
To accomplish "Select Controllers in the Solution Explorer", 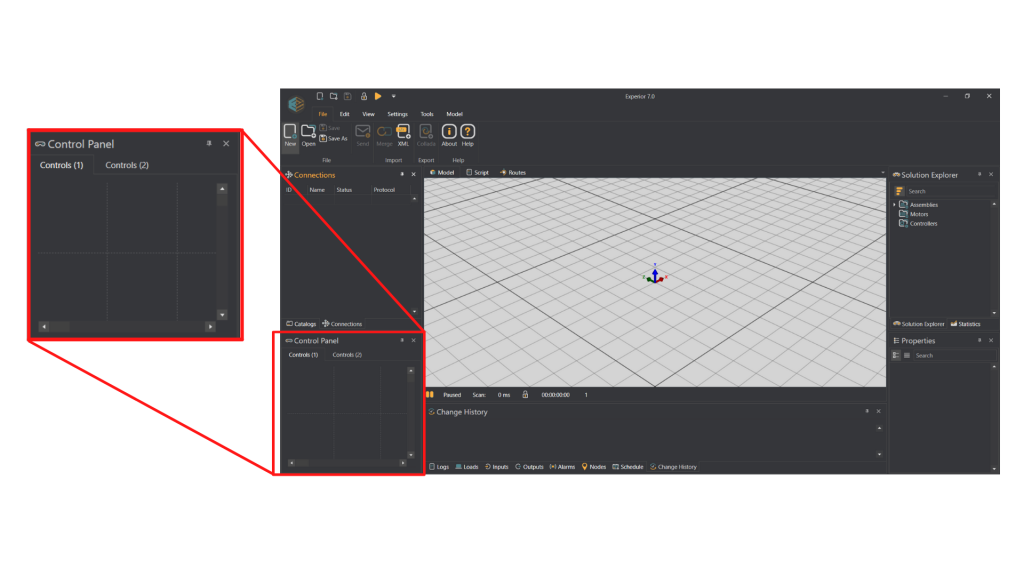I will coord(918,223).
